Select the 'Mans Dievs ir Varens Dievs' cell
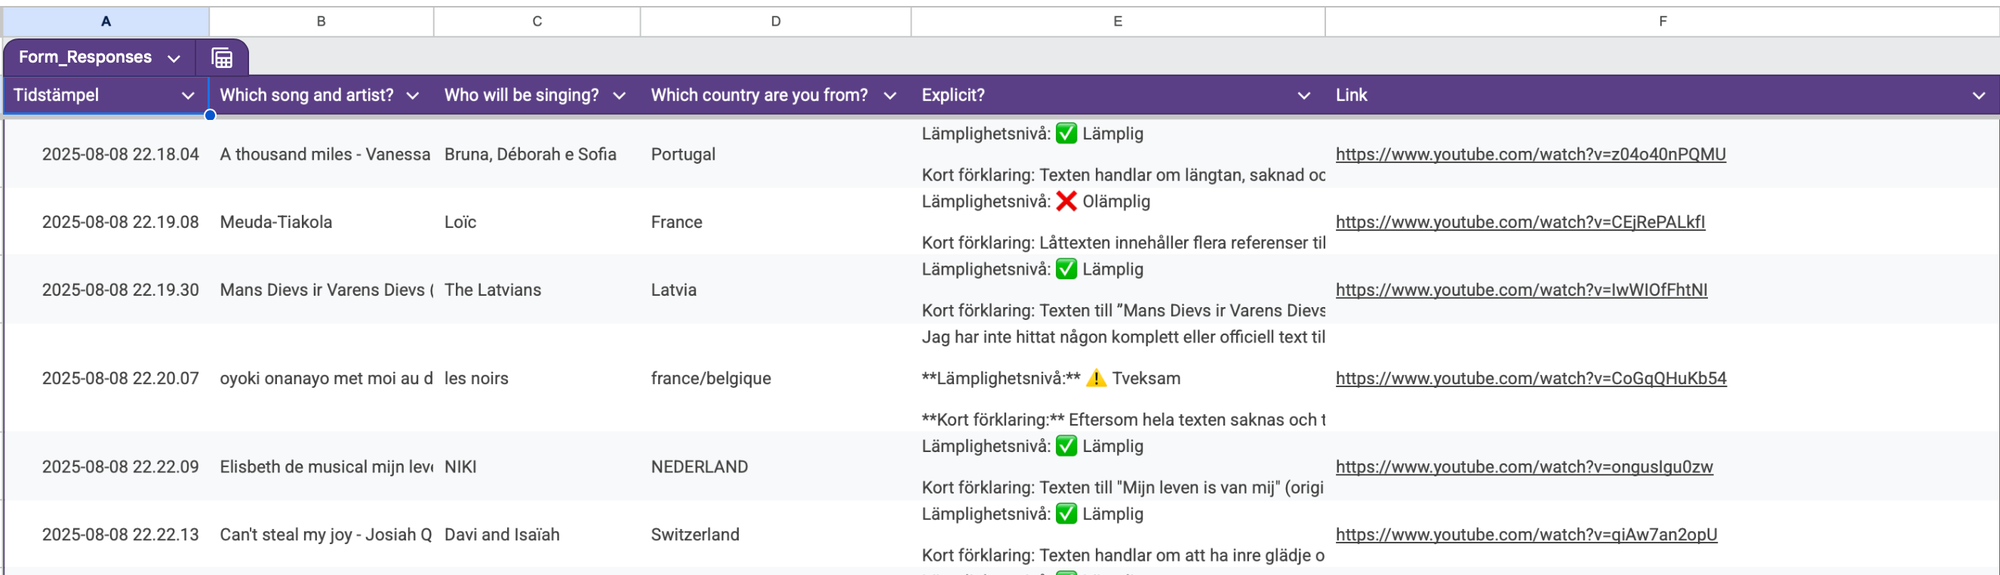The height and width of the screenshot is (575, 2000). (x=322, y=290)
